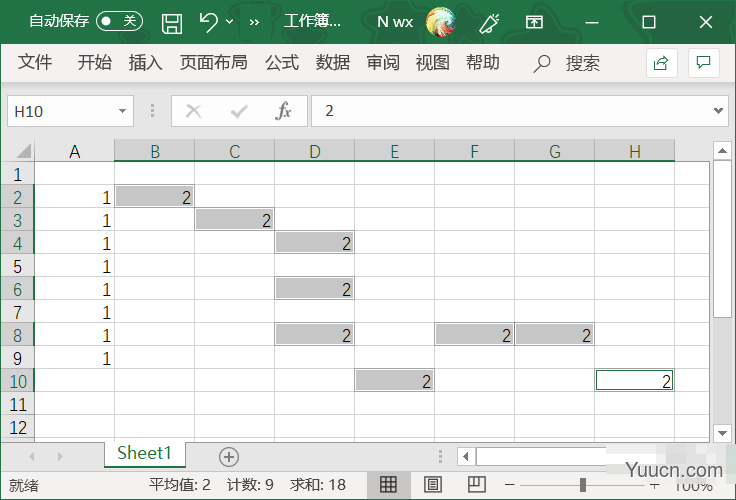Viewport: 736px width, 500px height.
Task: Maximize the Excel window
Action: pyautogui.click(x=649, y=22)
